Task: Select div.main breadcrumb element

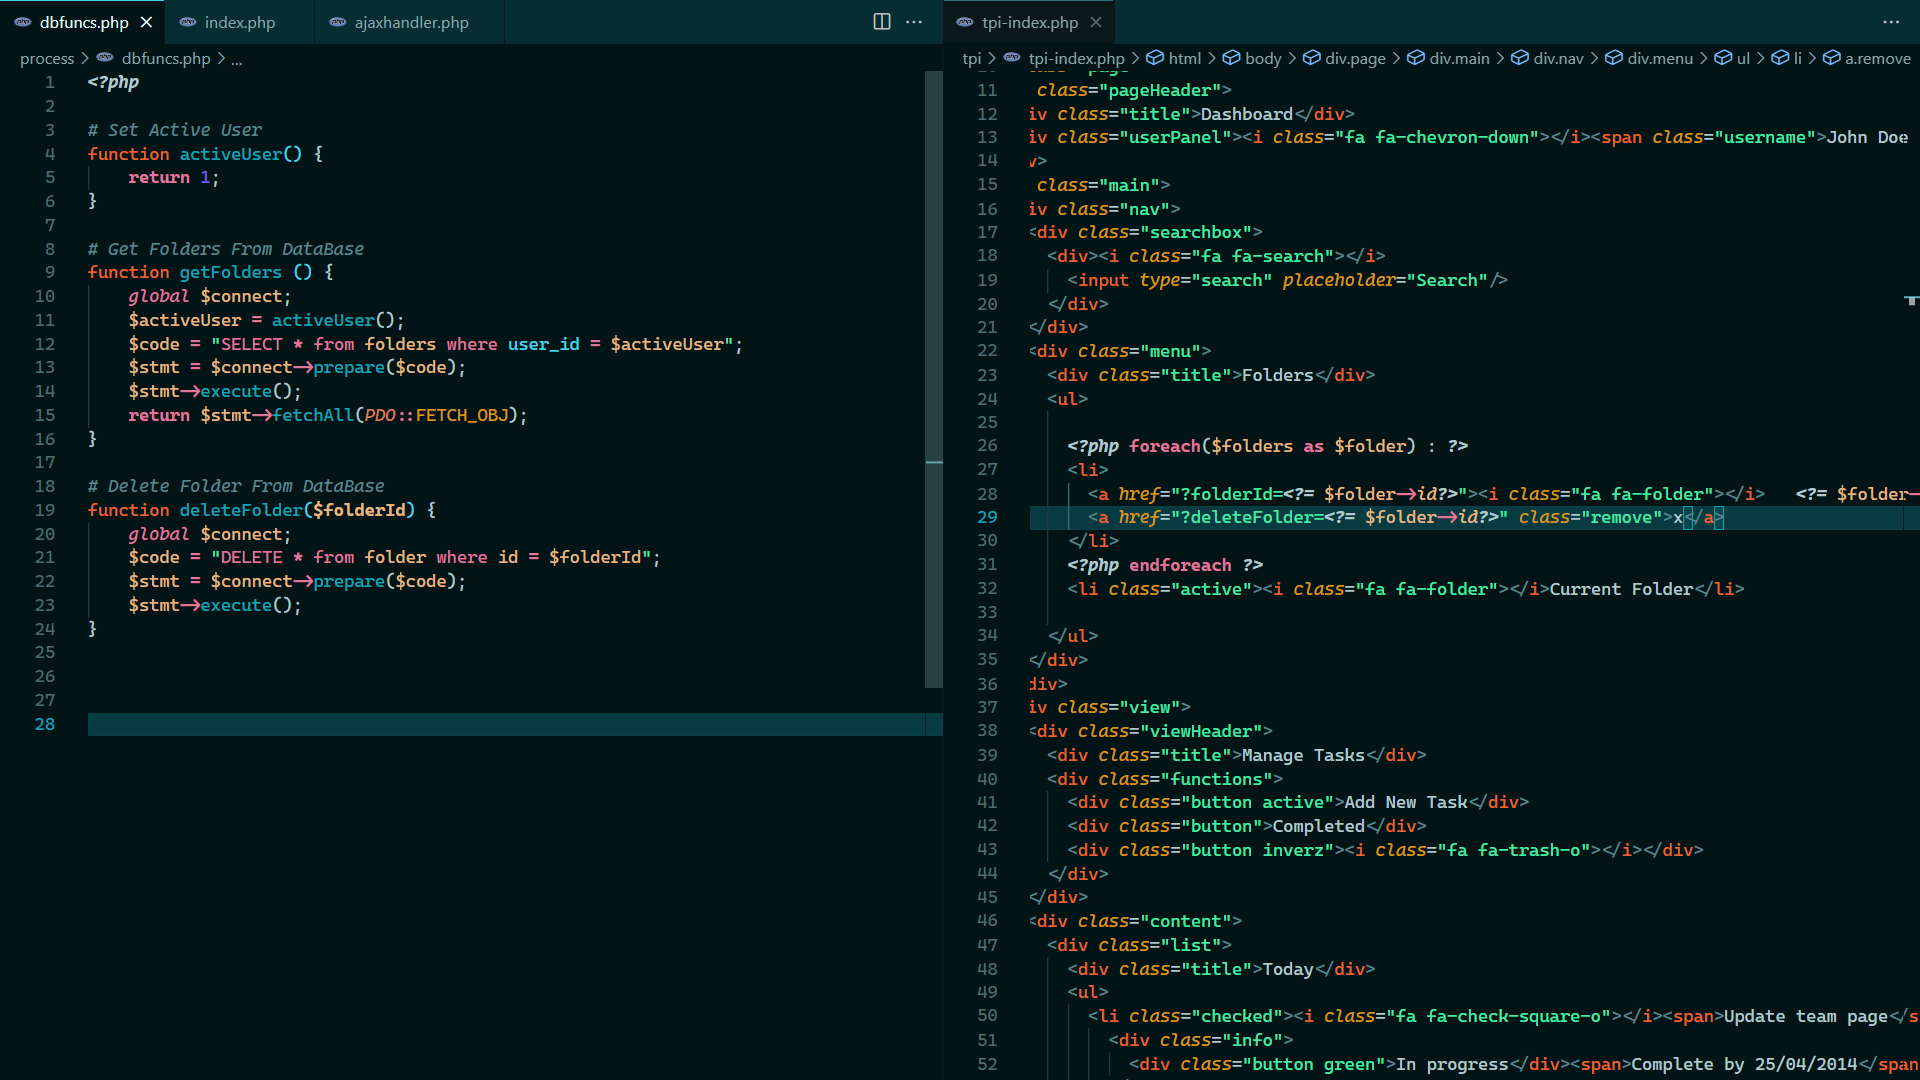Action: (x=1459, y=59)
